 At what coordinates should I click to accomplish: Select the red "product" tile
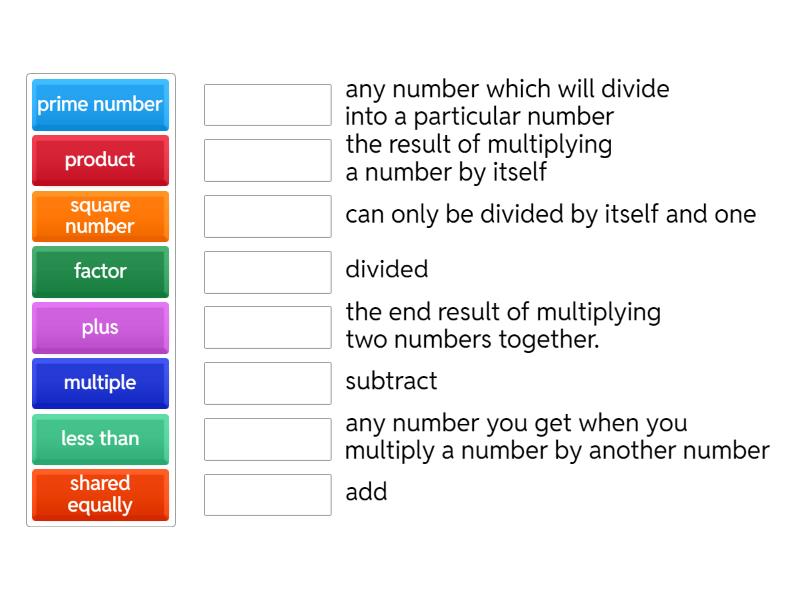point(100,160)
